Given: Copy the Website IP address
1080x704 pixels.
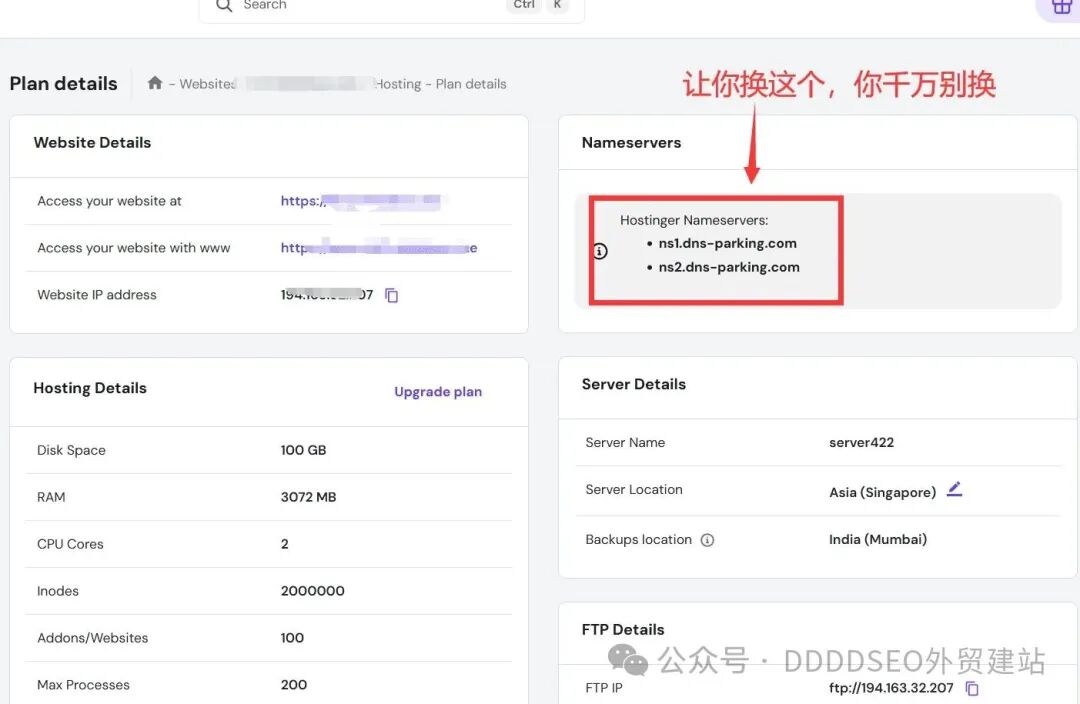Looking at the screenshot, I should (392, 295).
